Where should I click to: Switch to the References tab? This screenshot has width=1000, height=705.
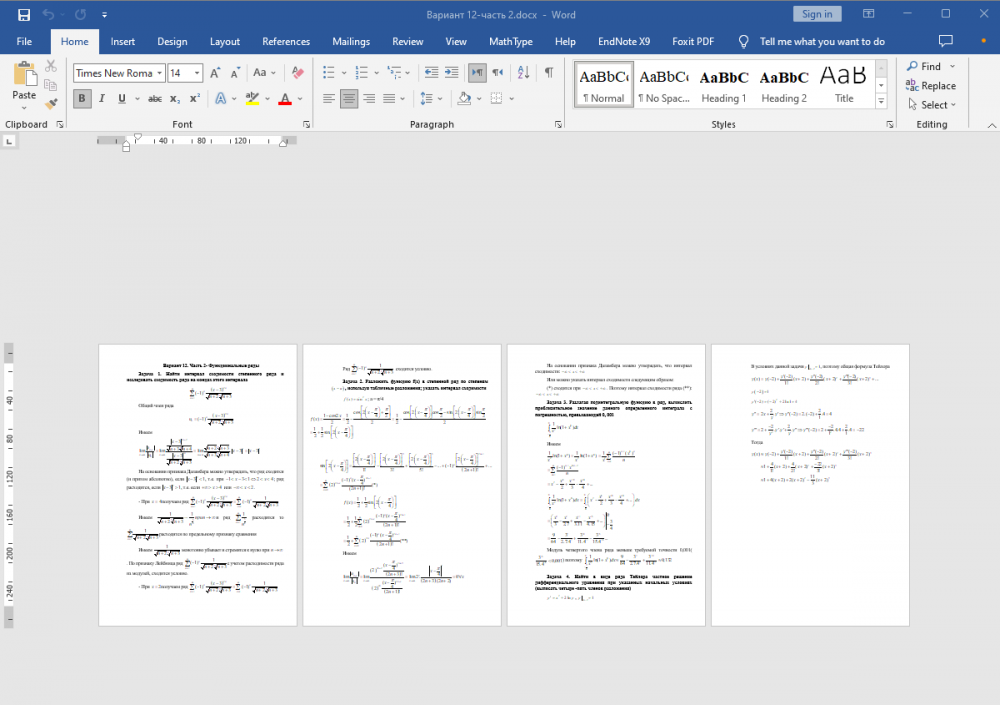tap(286, 41)
